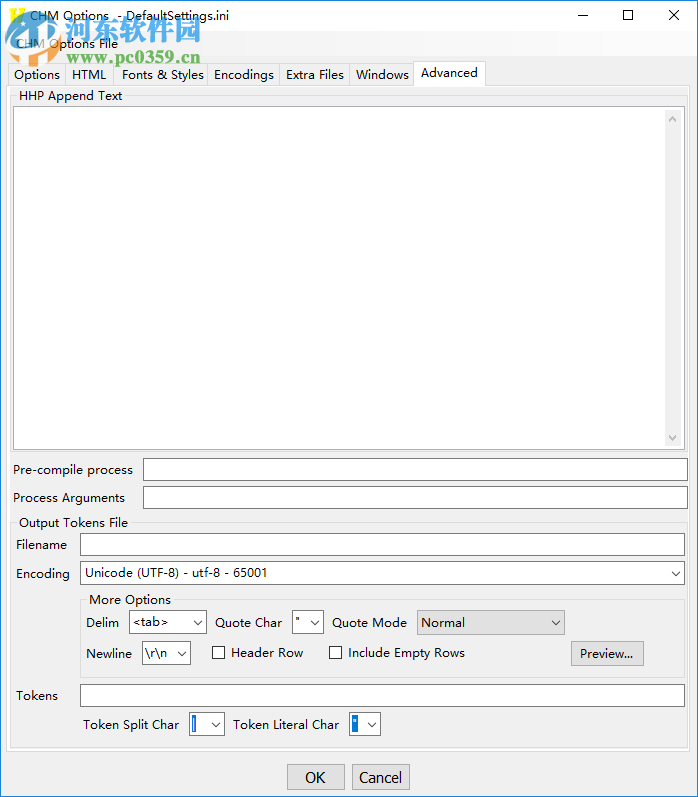Switch to the Options tab

(x=37, y=75)
